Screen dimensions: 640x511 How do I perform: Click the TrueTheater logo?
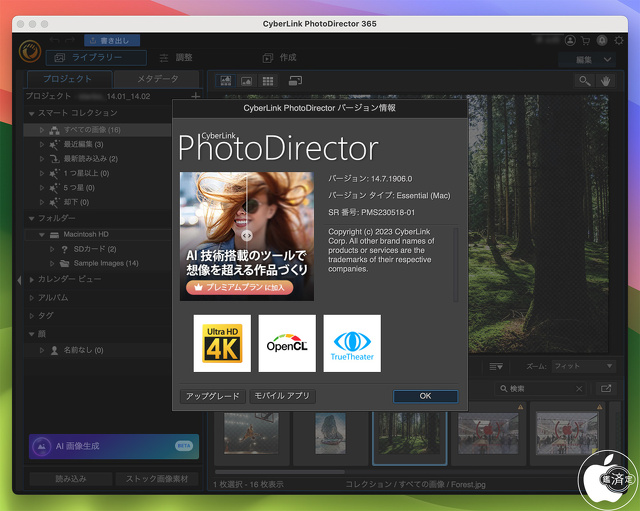pos(352,343)
